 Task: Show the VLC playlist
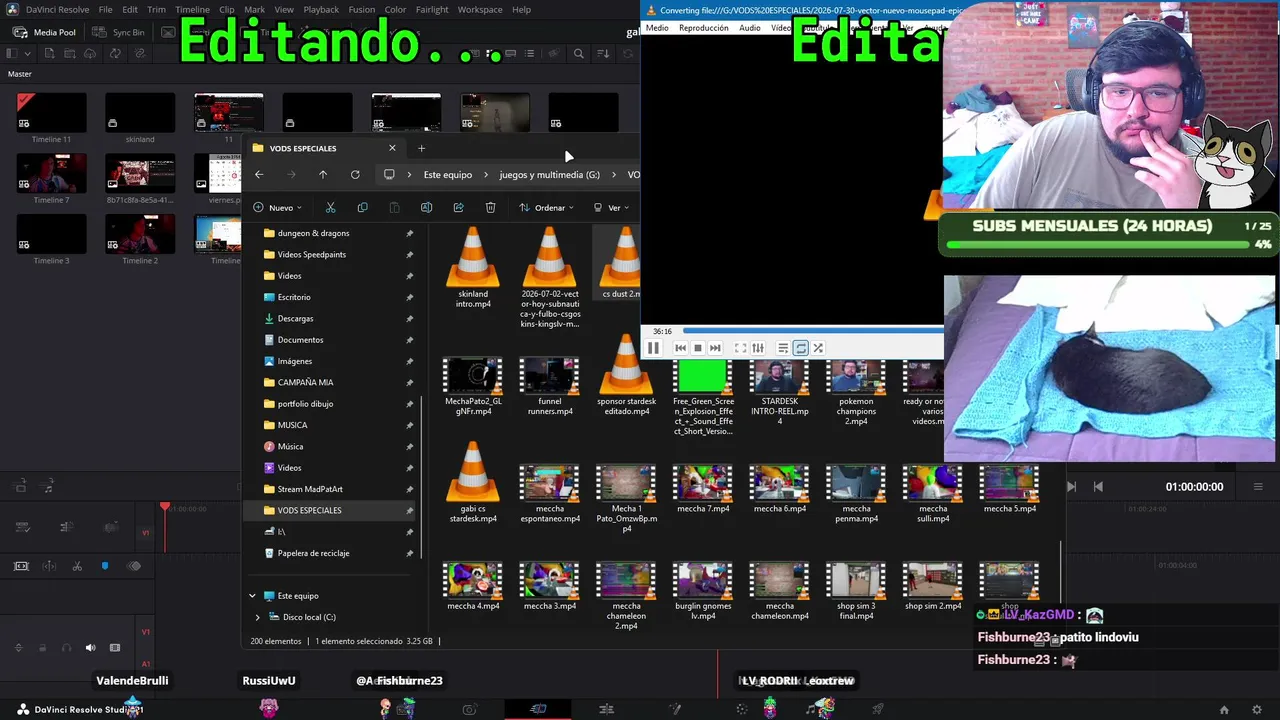[x=783, y=348]
